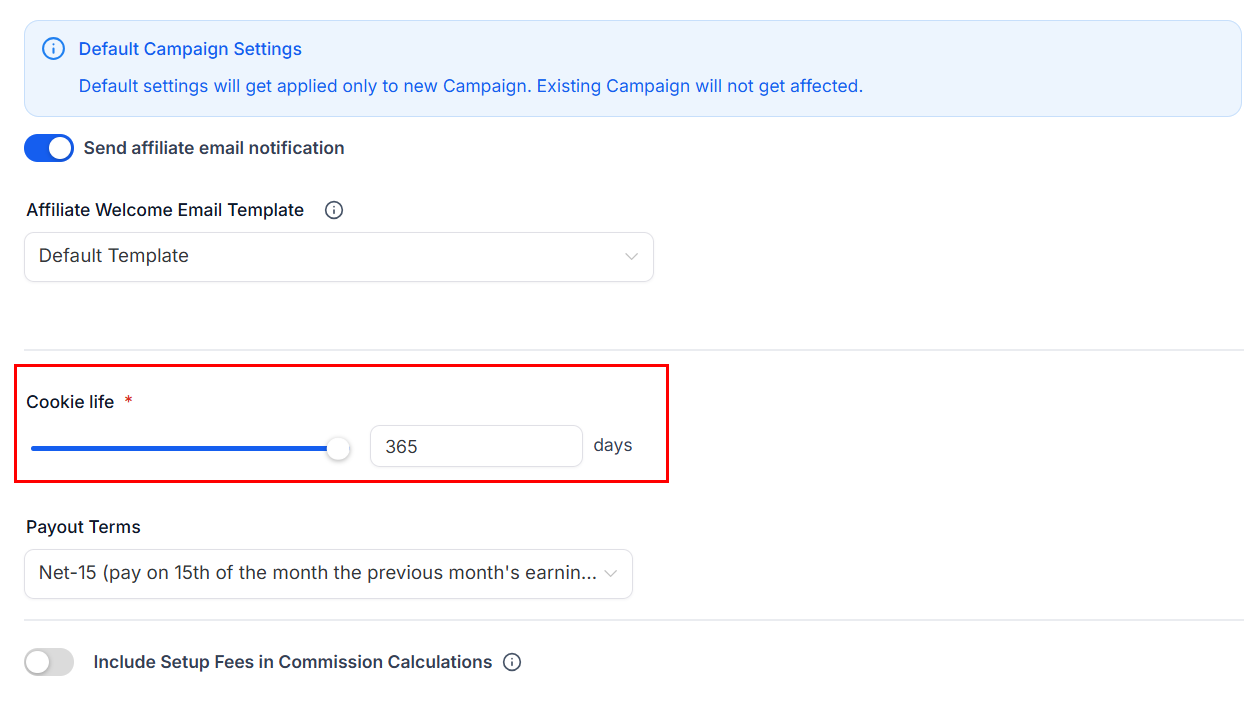Click the chevron arrow on Payout Terms select
Screen dimensions: 1258x714
coord(610,574)
